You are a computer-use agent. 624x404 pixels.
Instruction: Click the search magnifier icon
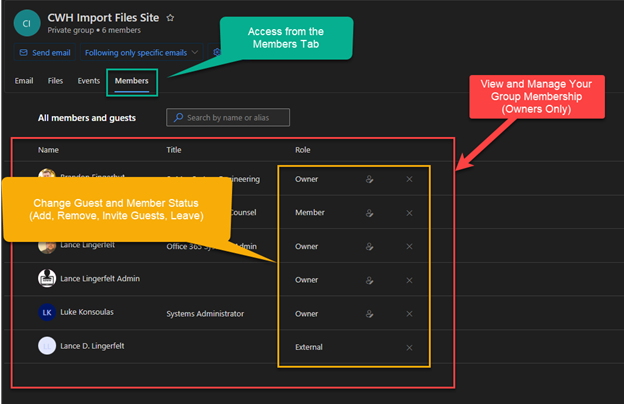[x=179, y=117]
